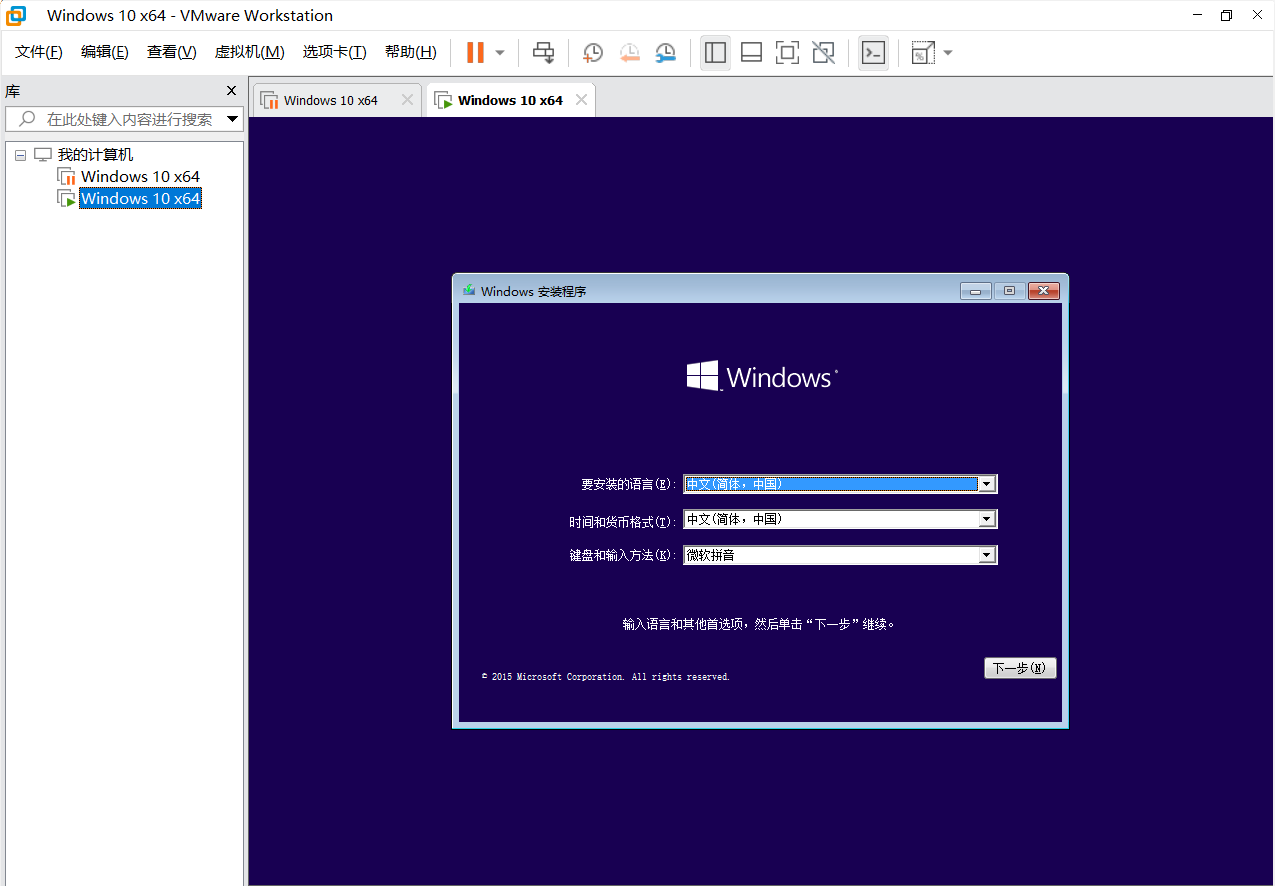Switch to the active Windows 10 x64 tab

point(510,100)
